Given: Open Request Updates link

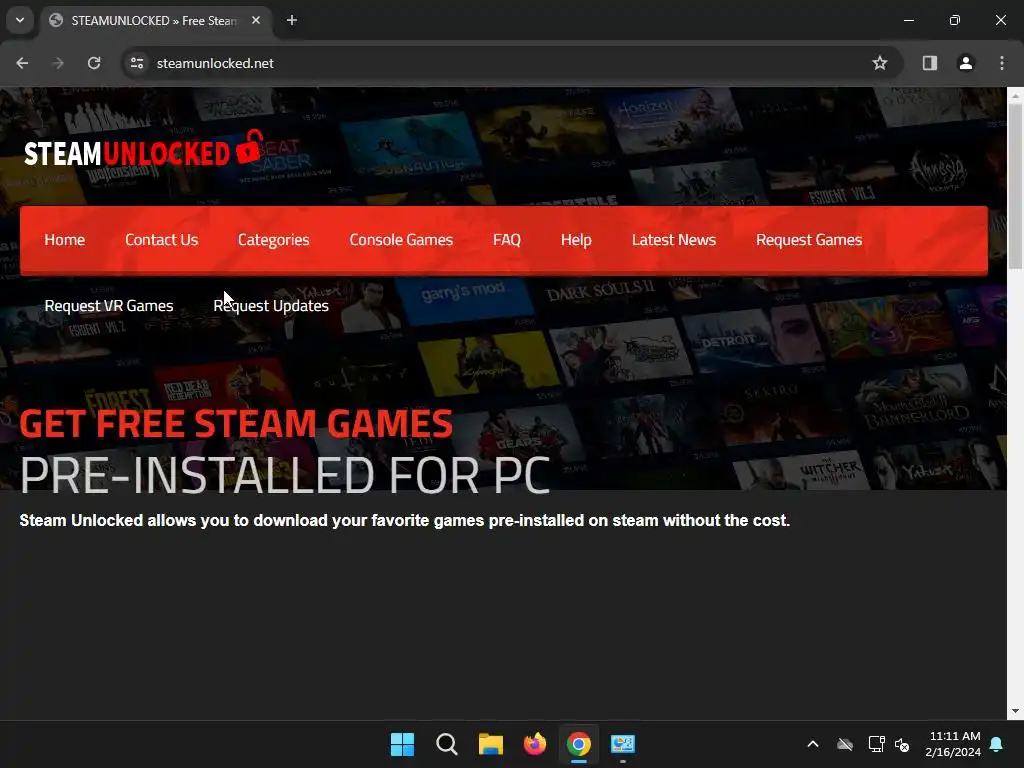Looking at the screenshot, I should (271, 306).
